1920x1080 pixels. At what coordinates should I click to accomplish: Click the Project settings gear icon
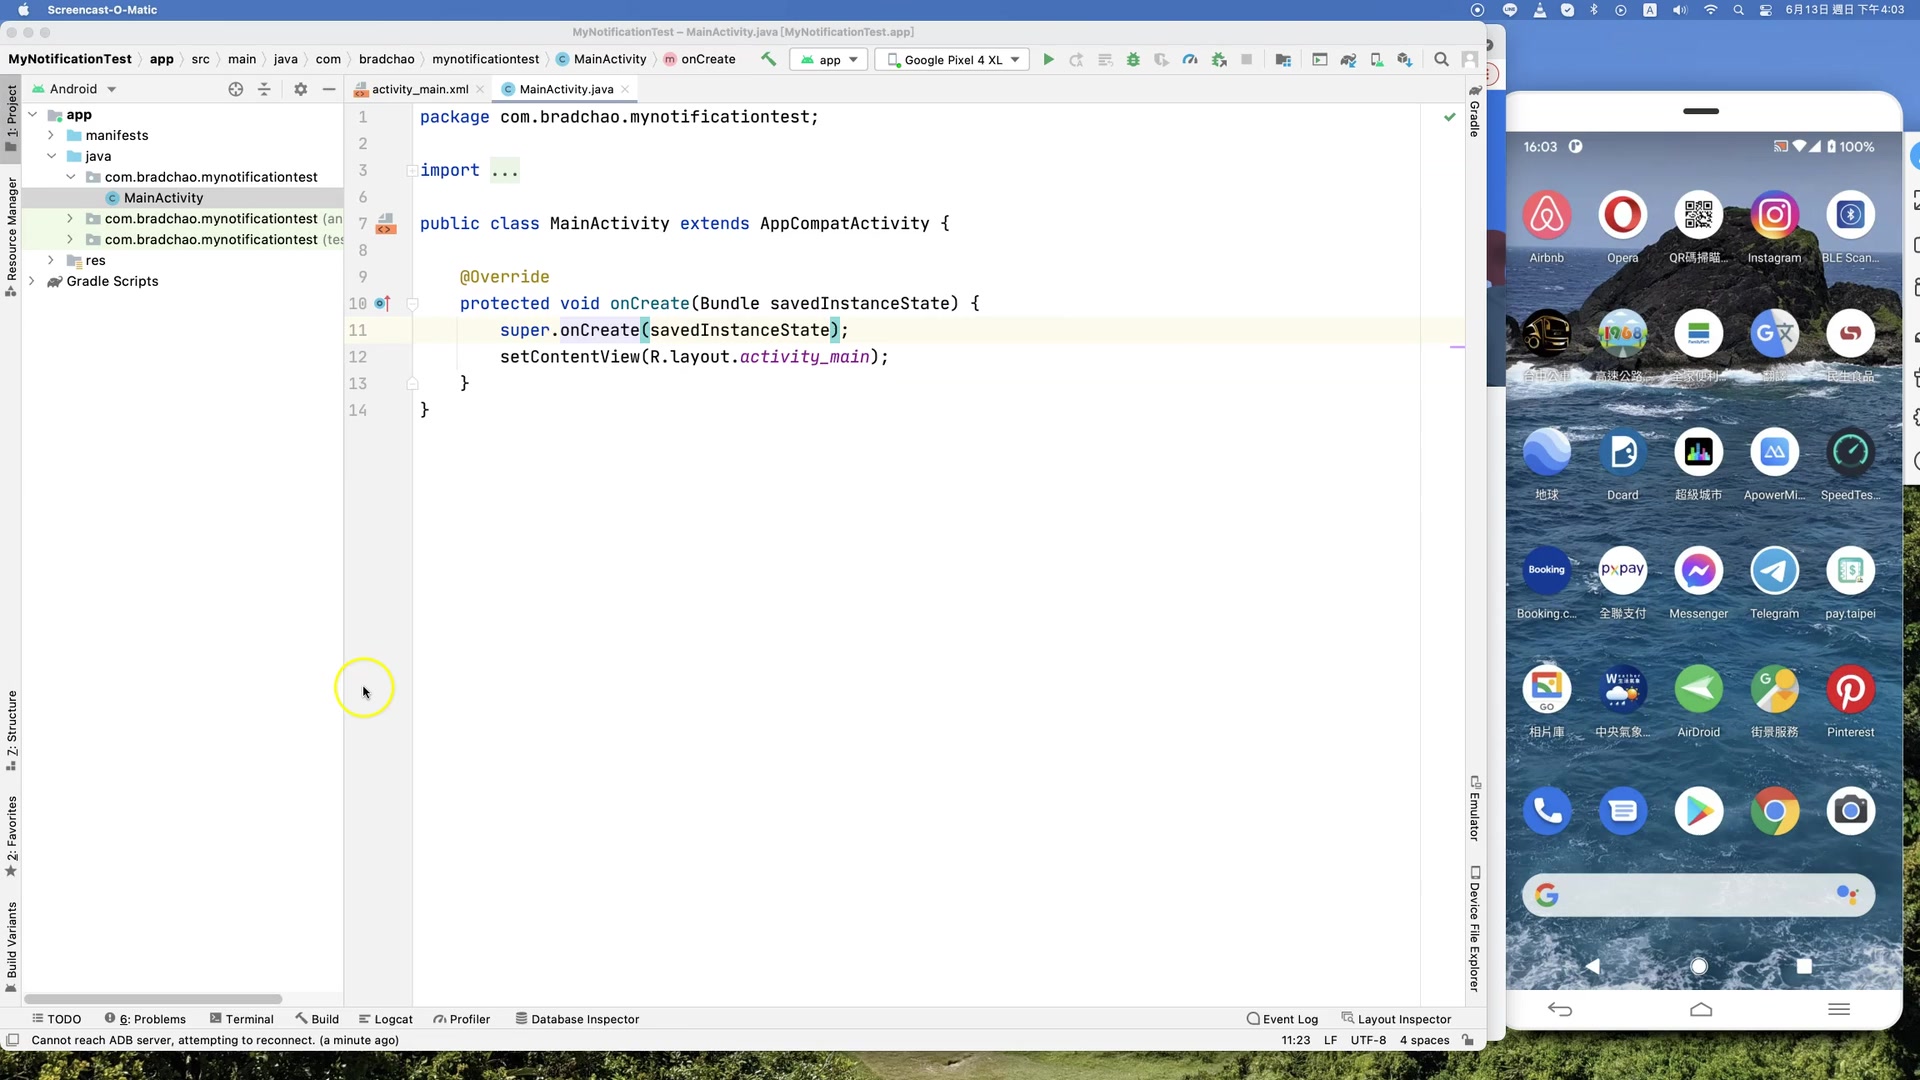coord(300,89)
